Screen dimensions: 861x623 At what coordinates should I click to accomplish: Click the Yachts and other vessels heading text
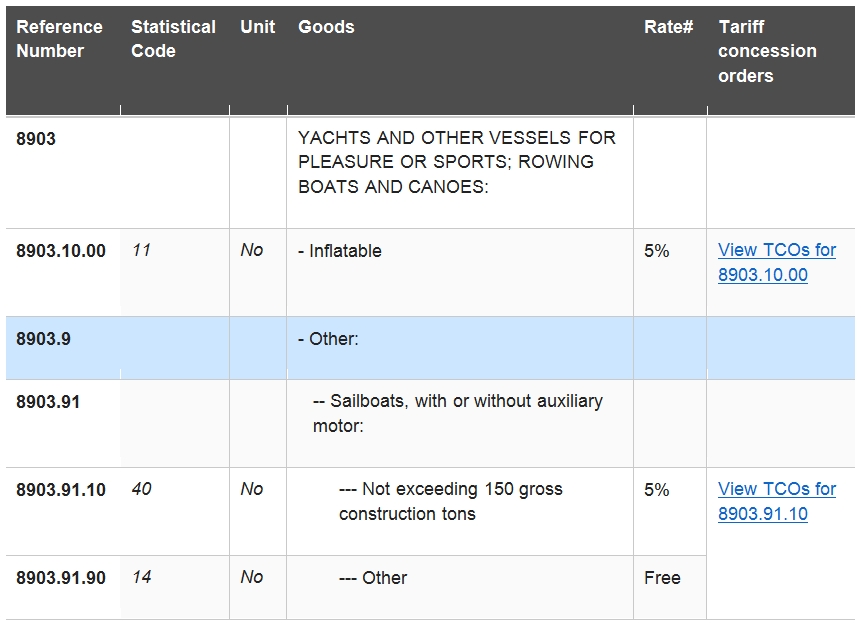457,162
